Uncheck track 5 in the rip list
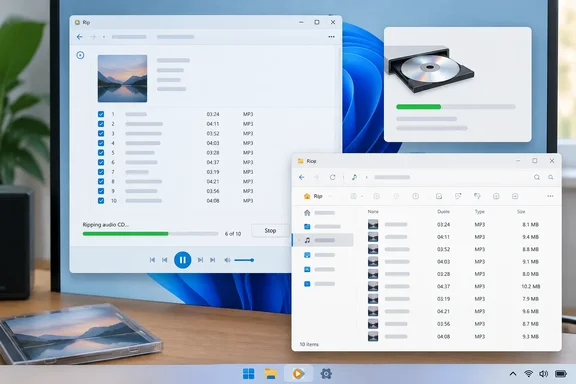Viewport: 576px width, 384px height. pyautogui.click(x=101, y=152)
